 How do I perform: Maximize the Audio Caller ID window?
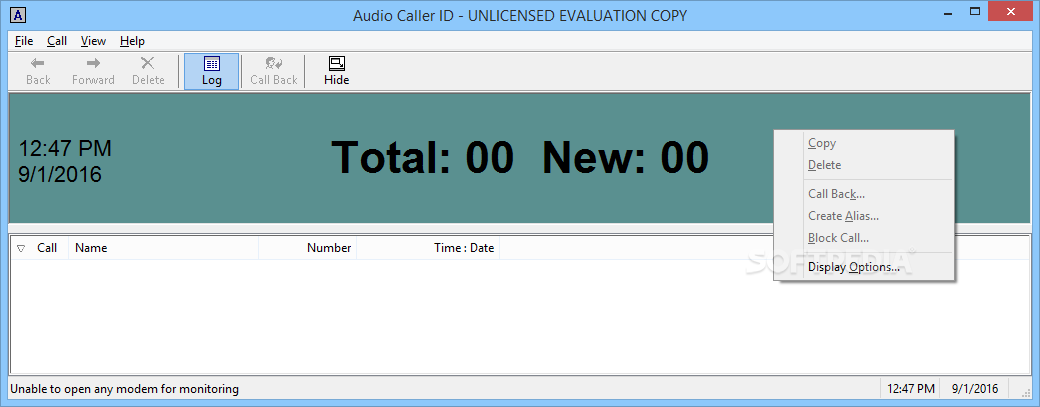coord(974,10)
